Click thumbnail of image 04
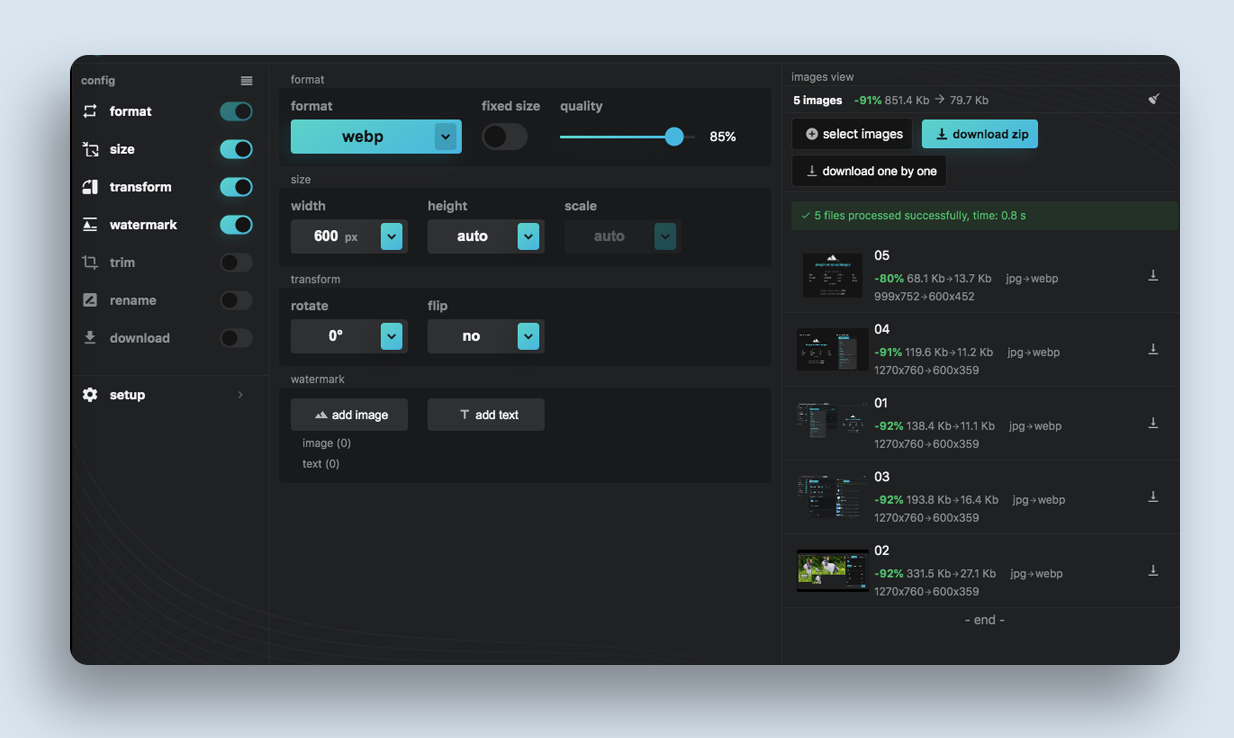This screenshot has height=738, width=1234. (832, 349)
